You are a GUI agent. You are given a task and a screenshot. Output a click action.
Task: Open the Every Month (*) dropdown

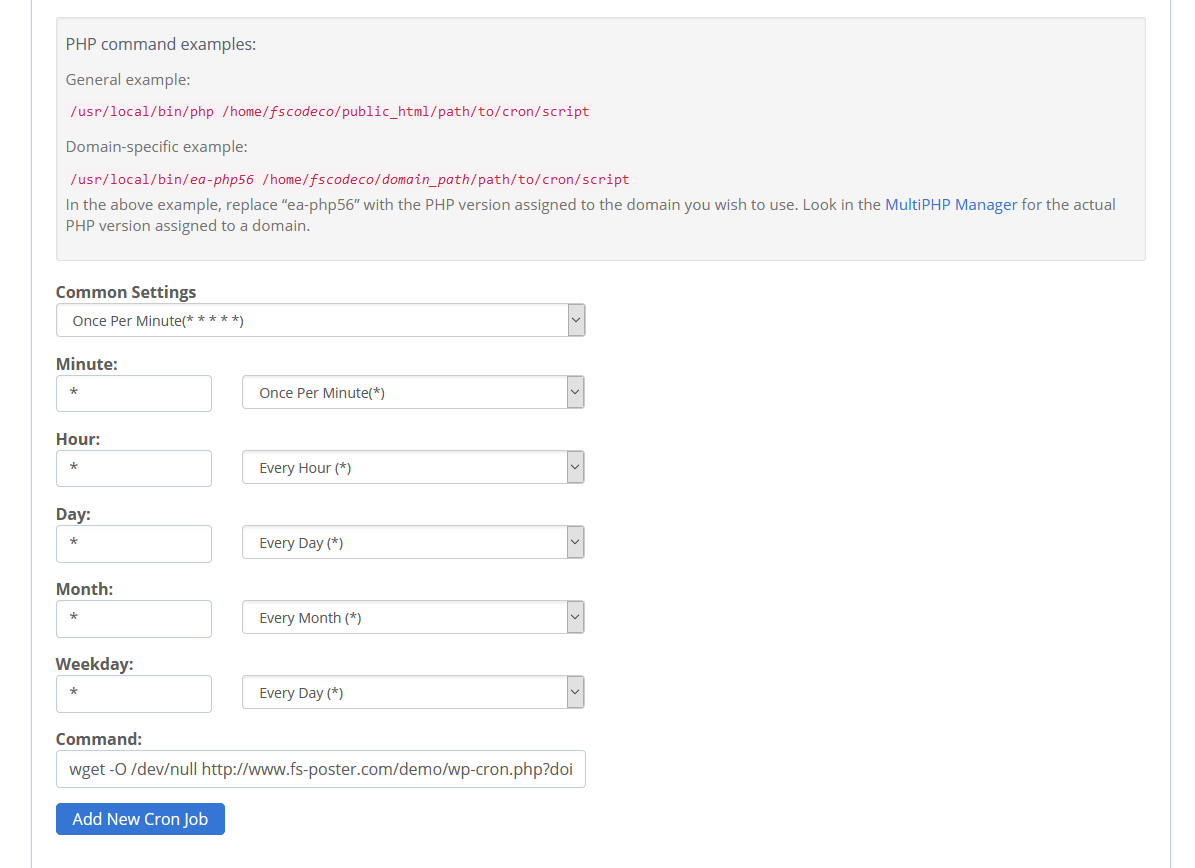(x=413, y=617)
